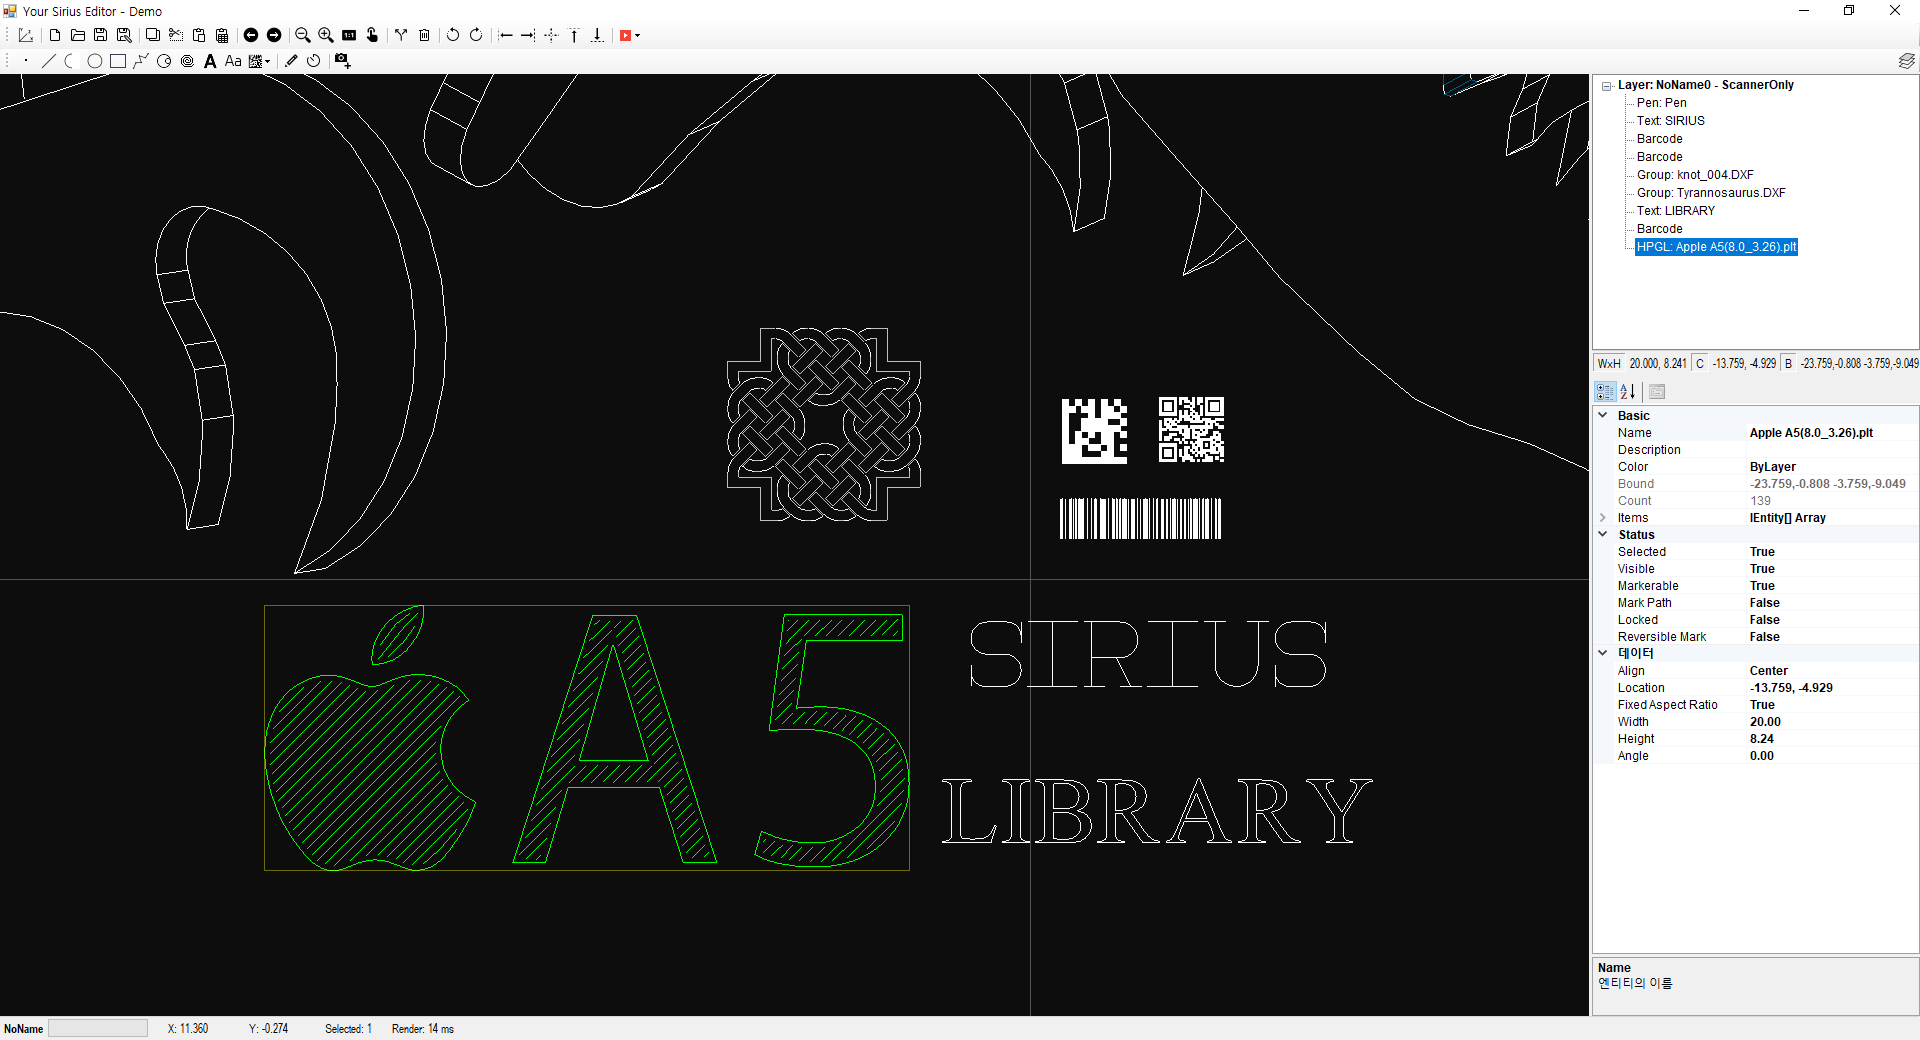Open the layers stack icon at top right
The image size is (1920, 1040).
(x=1906, y=61)
